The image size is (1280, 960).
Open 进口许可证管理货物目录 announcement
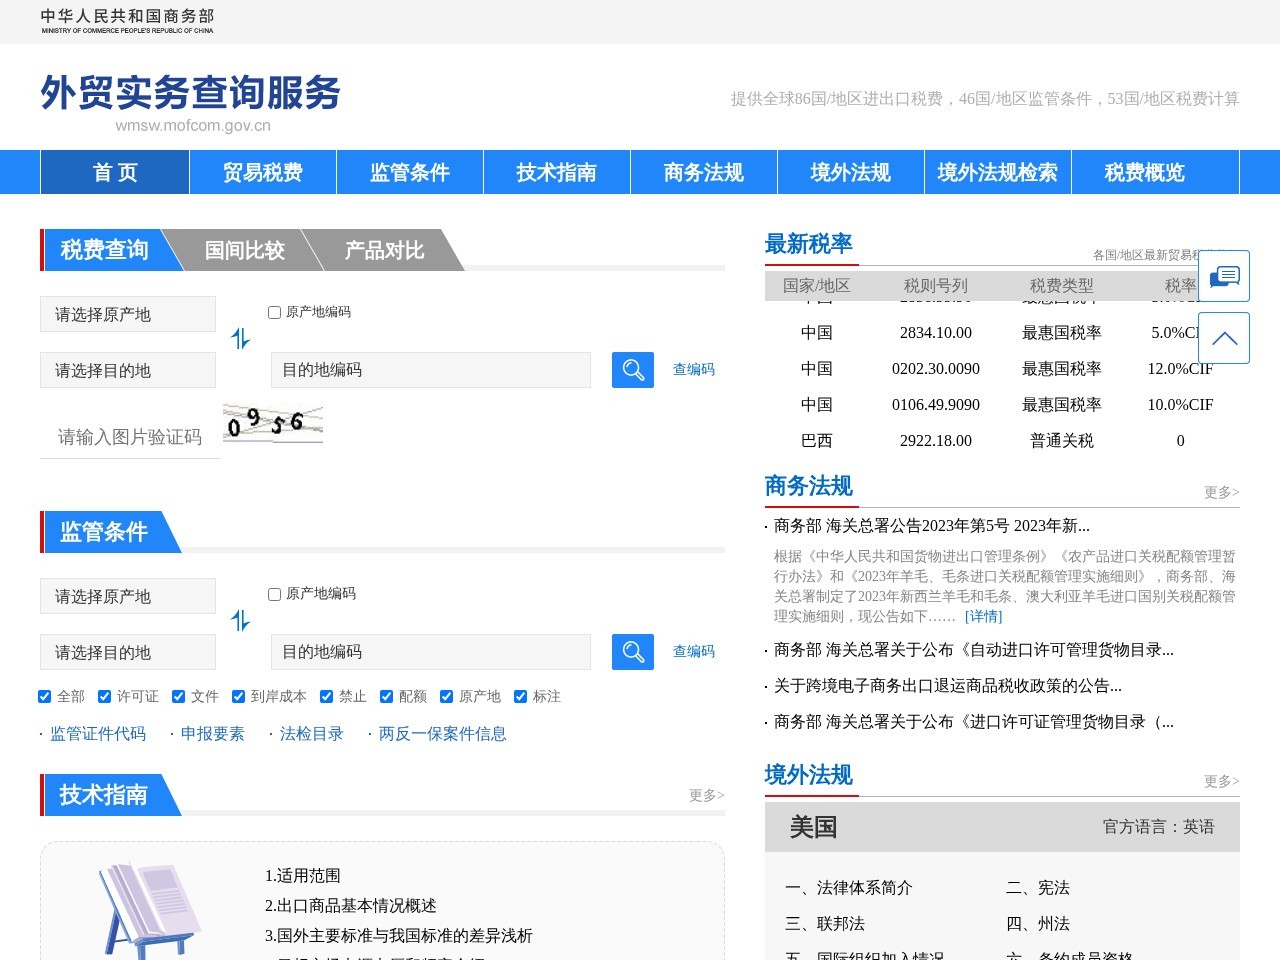click(974, 722)
